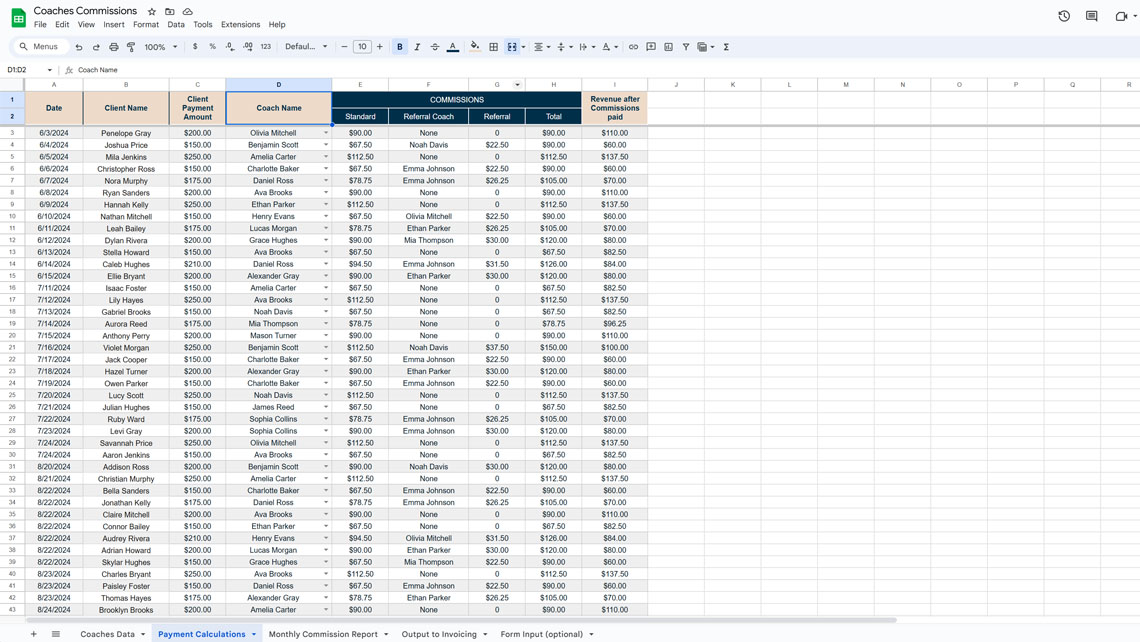Click the font size field showing 10
Viewport: 1140px width, 642px height.
click(362, 47)
